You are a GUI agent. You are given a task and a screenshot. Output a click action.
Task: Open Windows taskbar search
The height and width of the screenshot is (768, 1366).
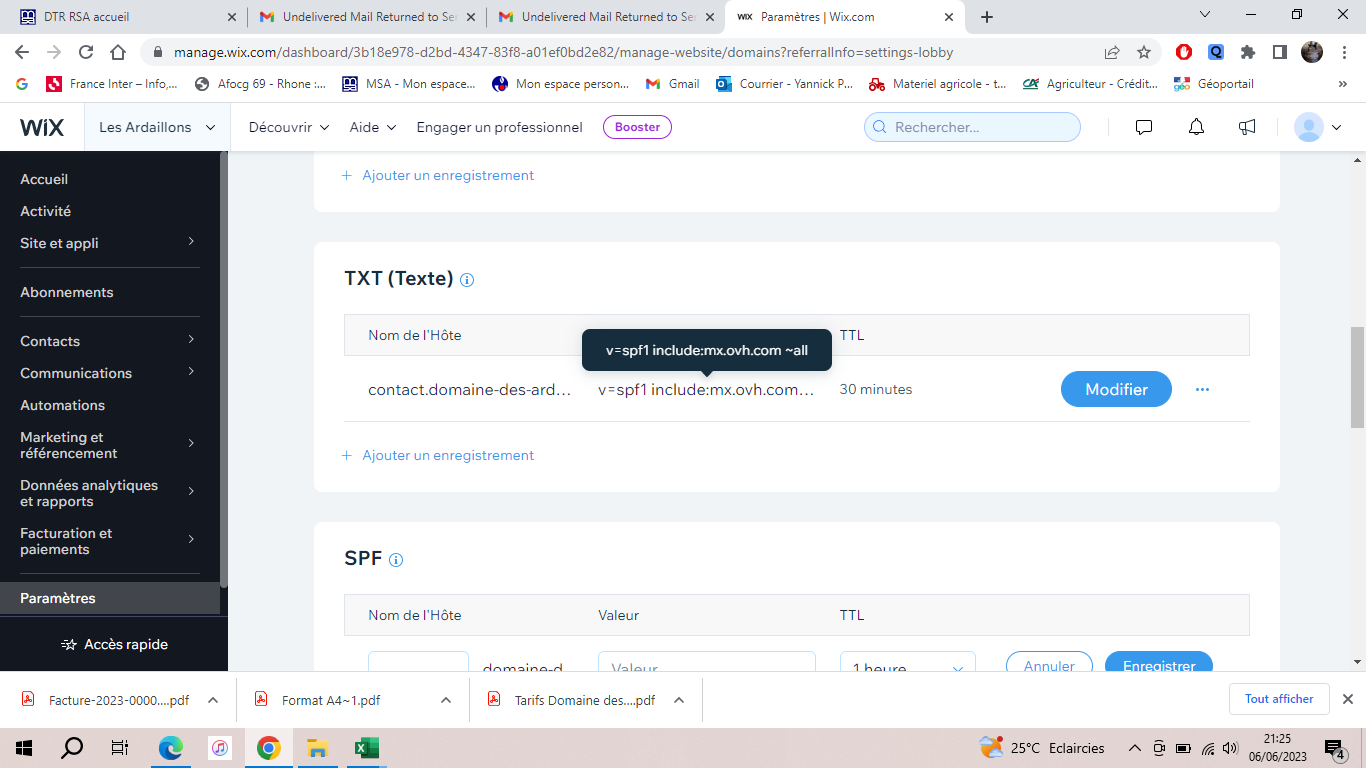(x=72, y=748)
